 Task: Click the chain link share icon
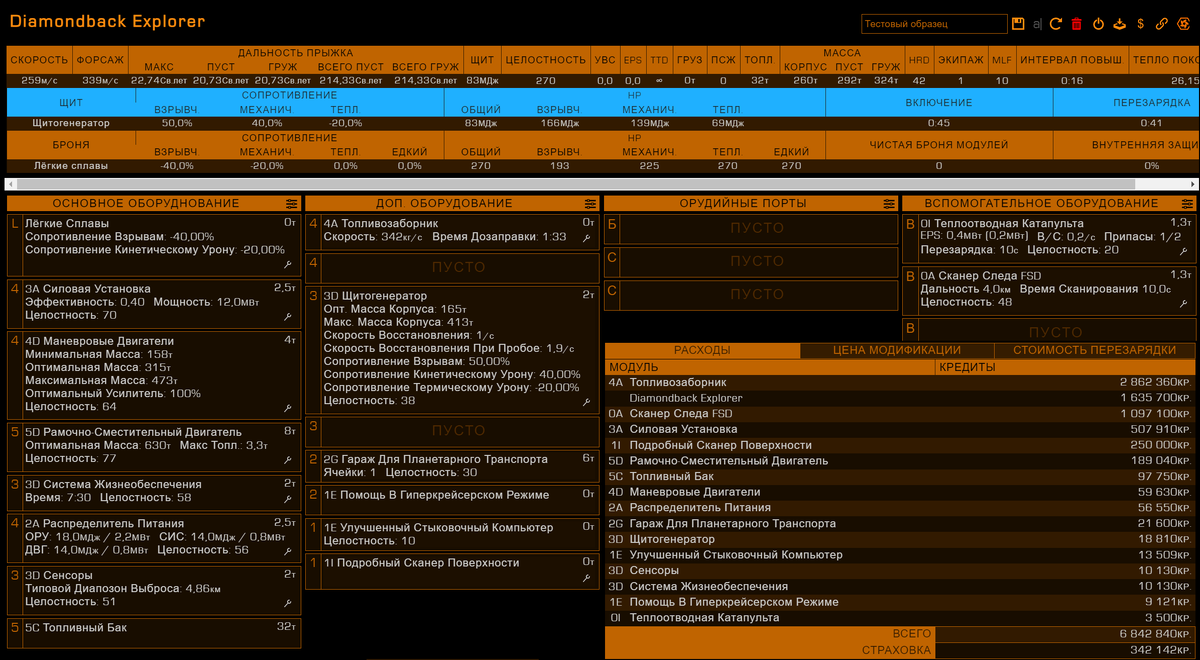tap(1162, 23)
